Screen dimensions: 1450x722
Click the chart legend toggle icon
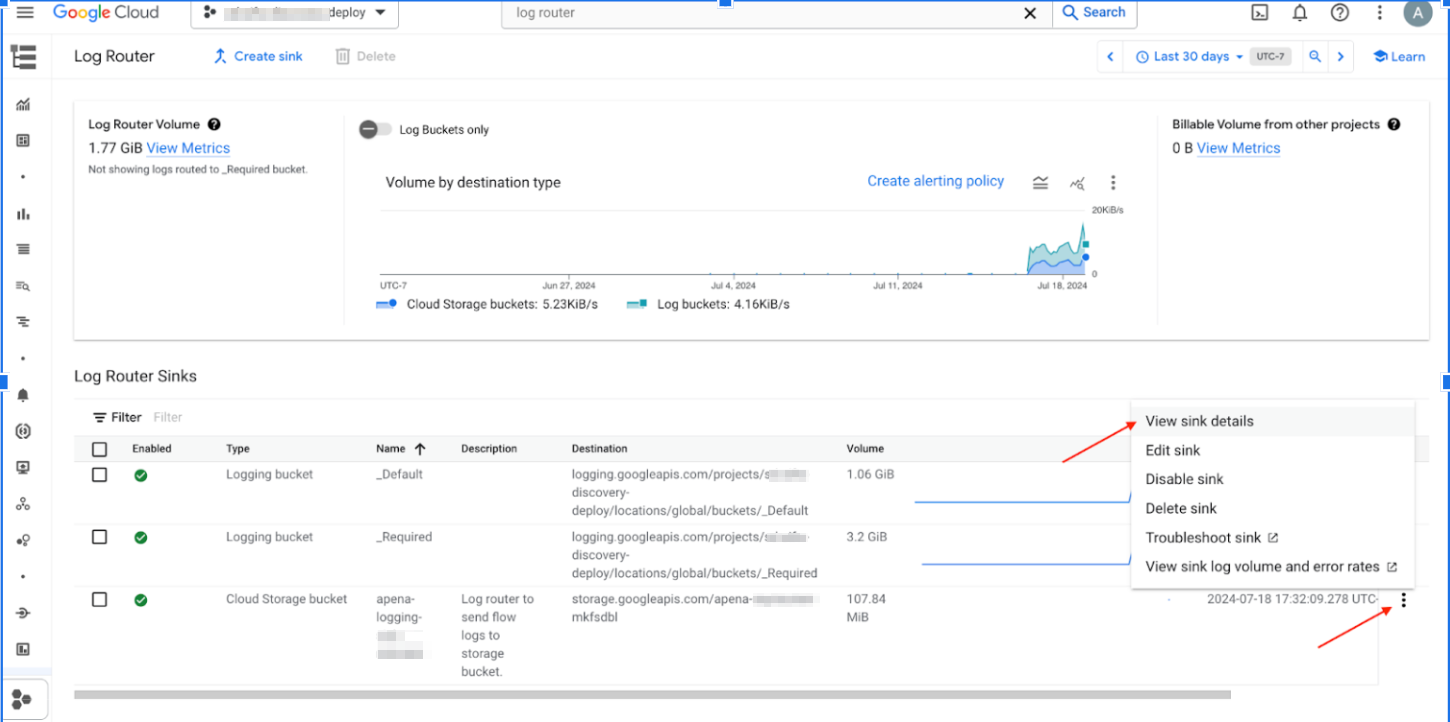[1041, 183]
